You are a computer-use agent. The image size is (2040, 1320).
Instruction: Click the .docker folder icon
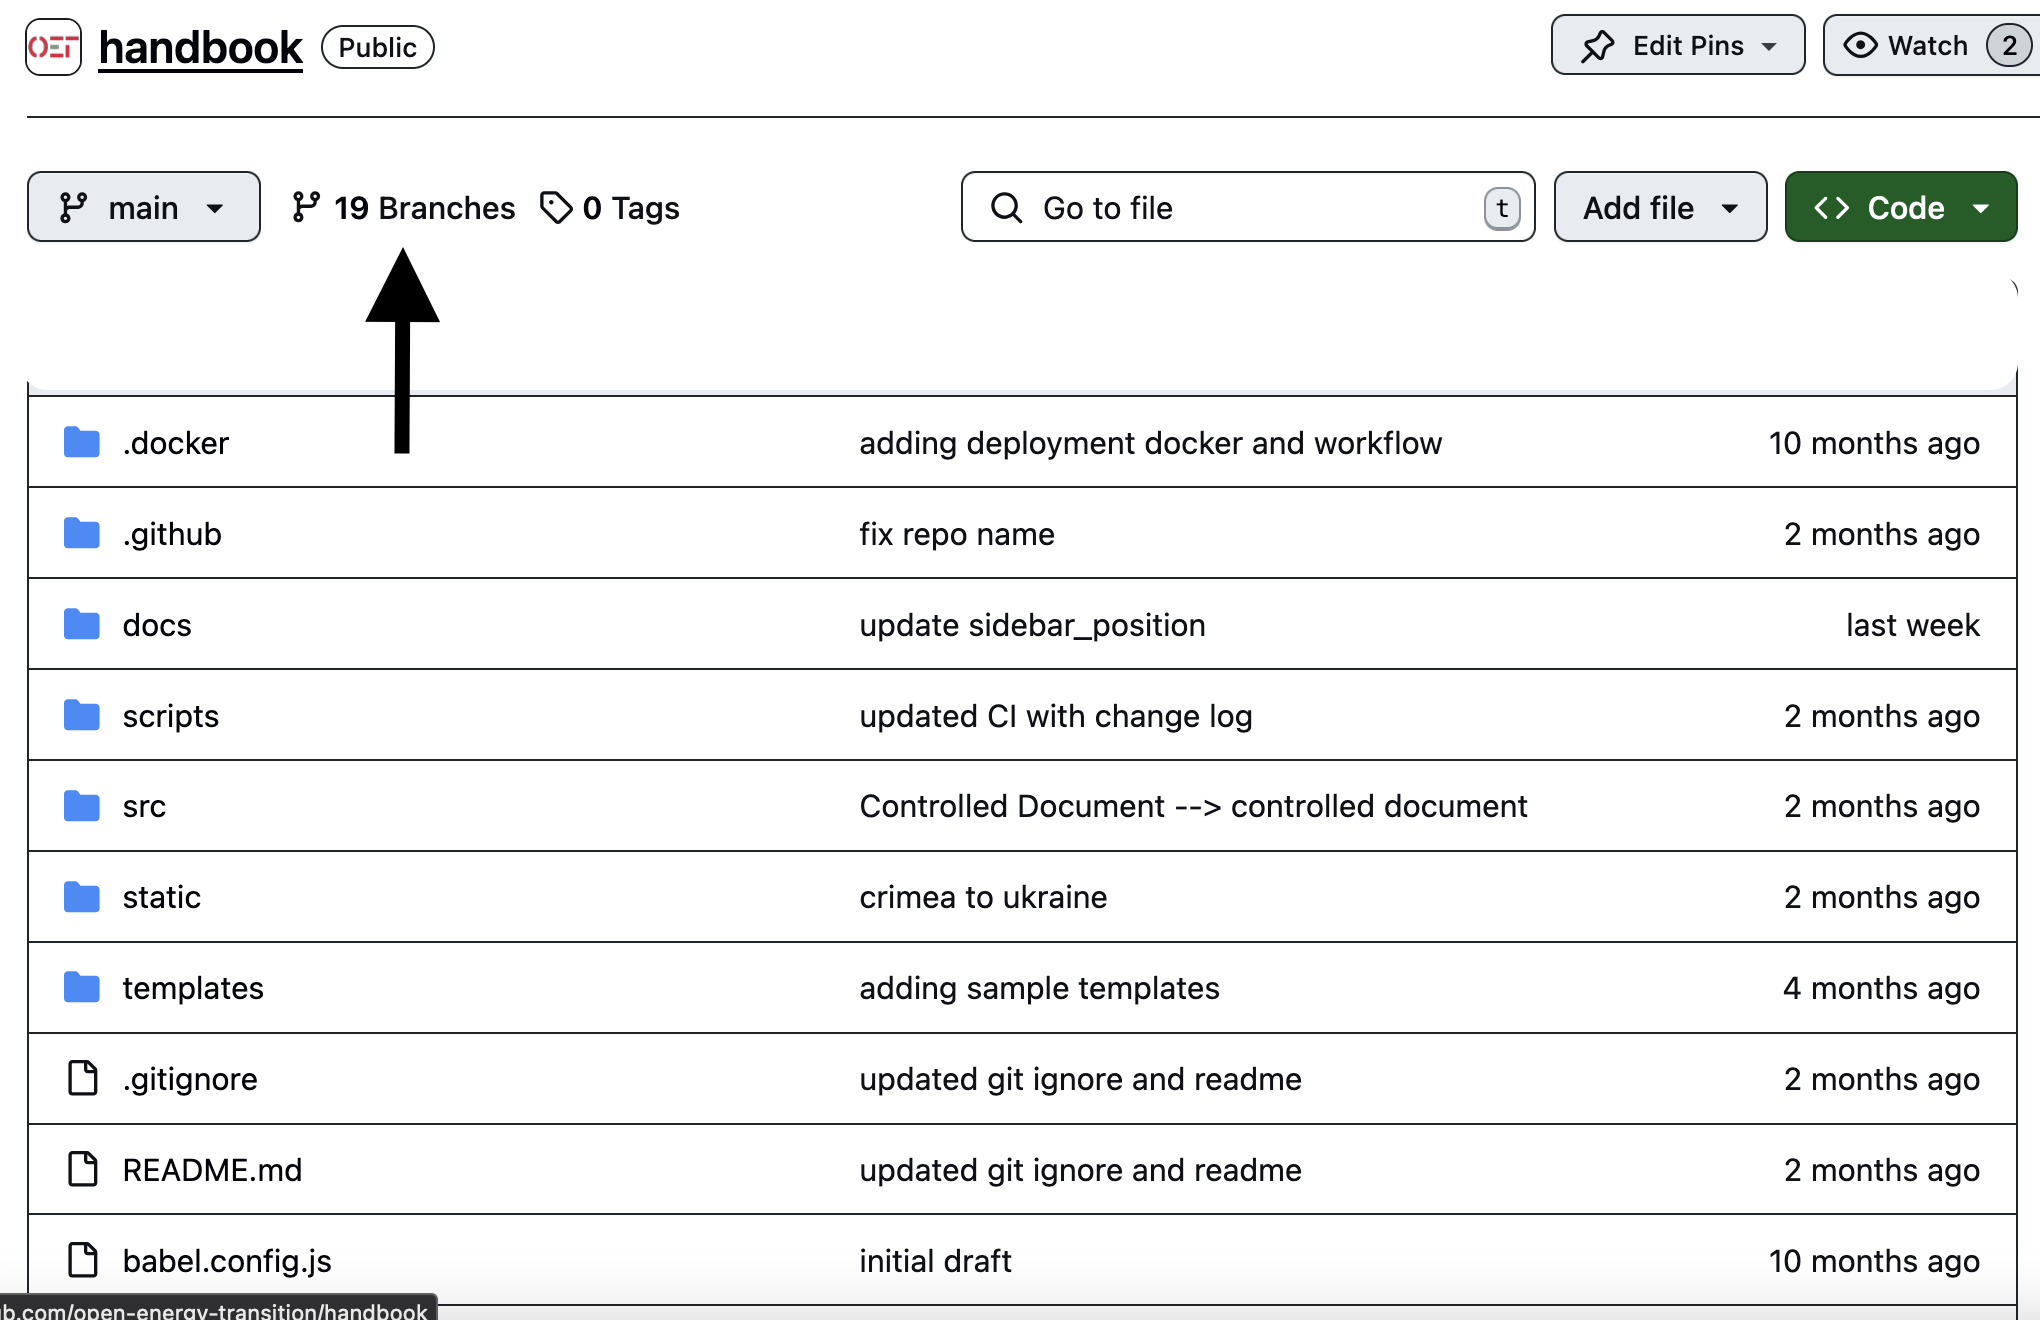82,442
